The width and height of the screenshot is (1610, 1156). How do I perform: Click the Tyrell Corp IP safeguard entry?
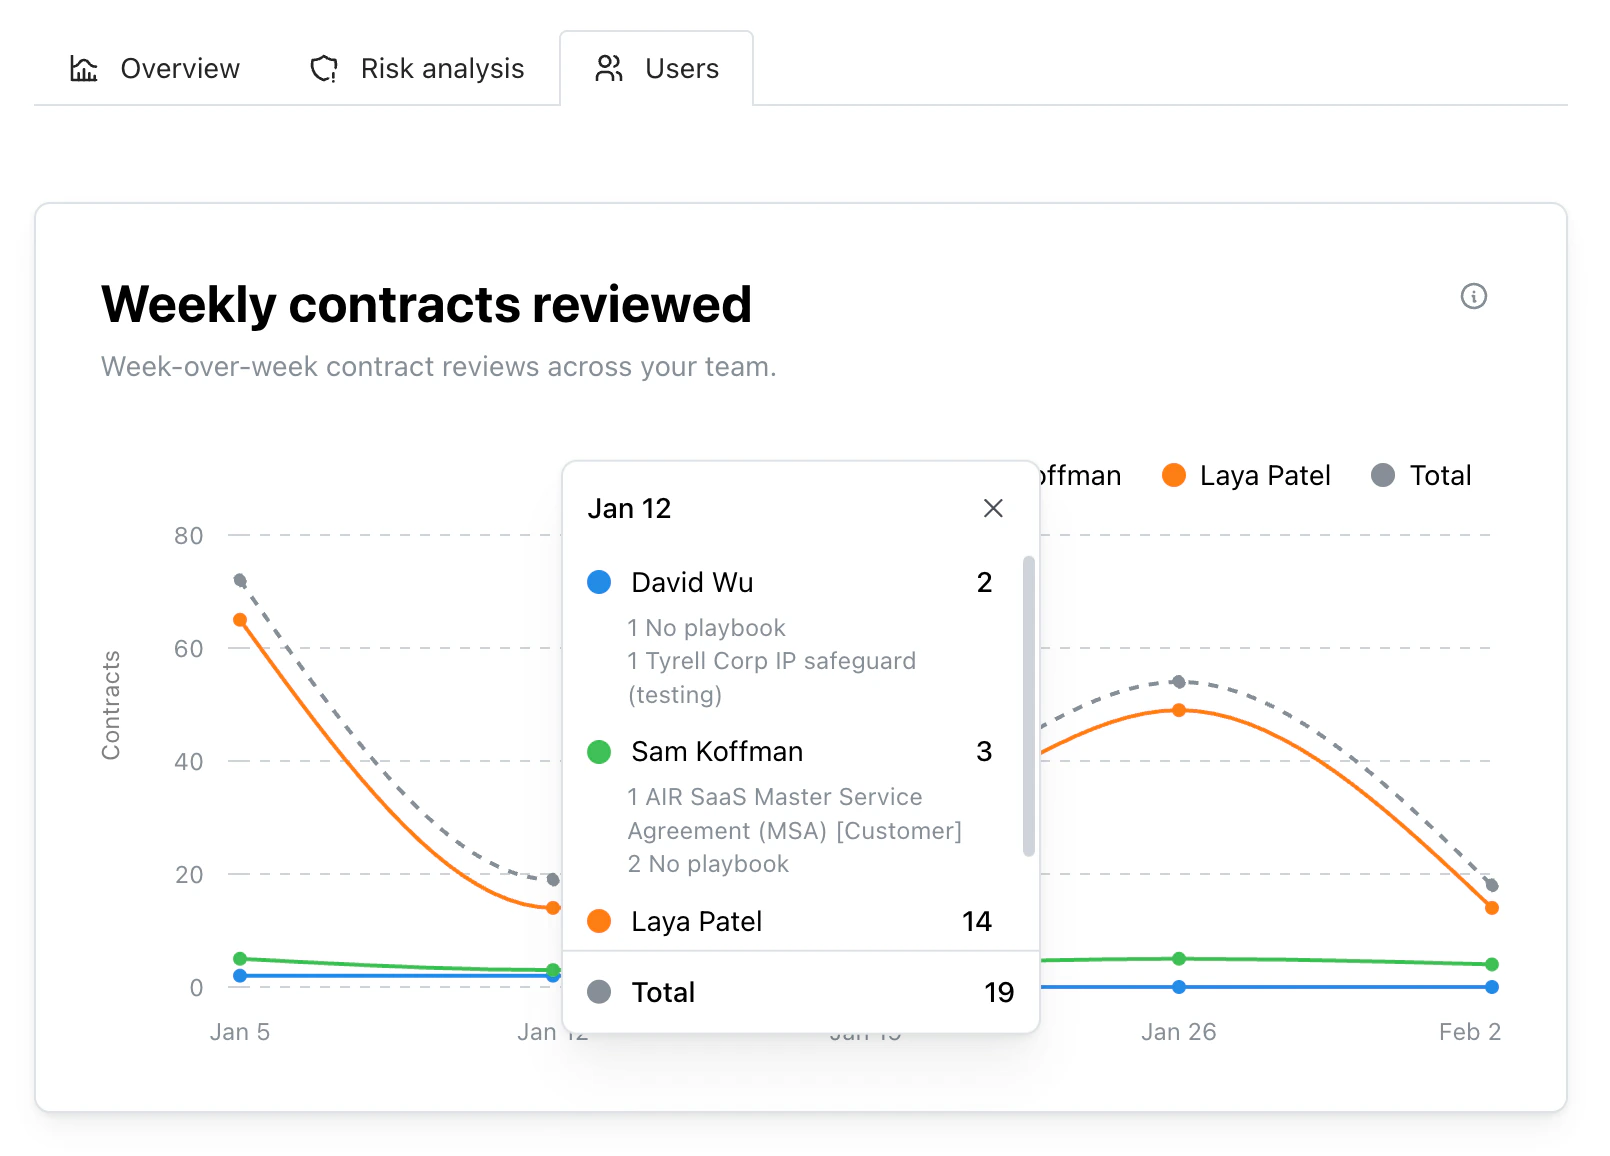click(772, 660)
